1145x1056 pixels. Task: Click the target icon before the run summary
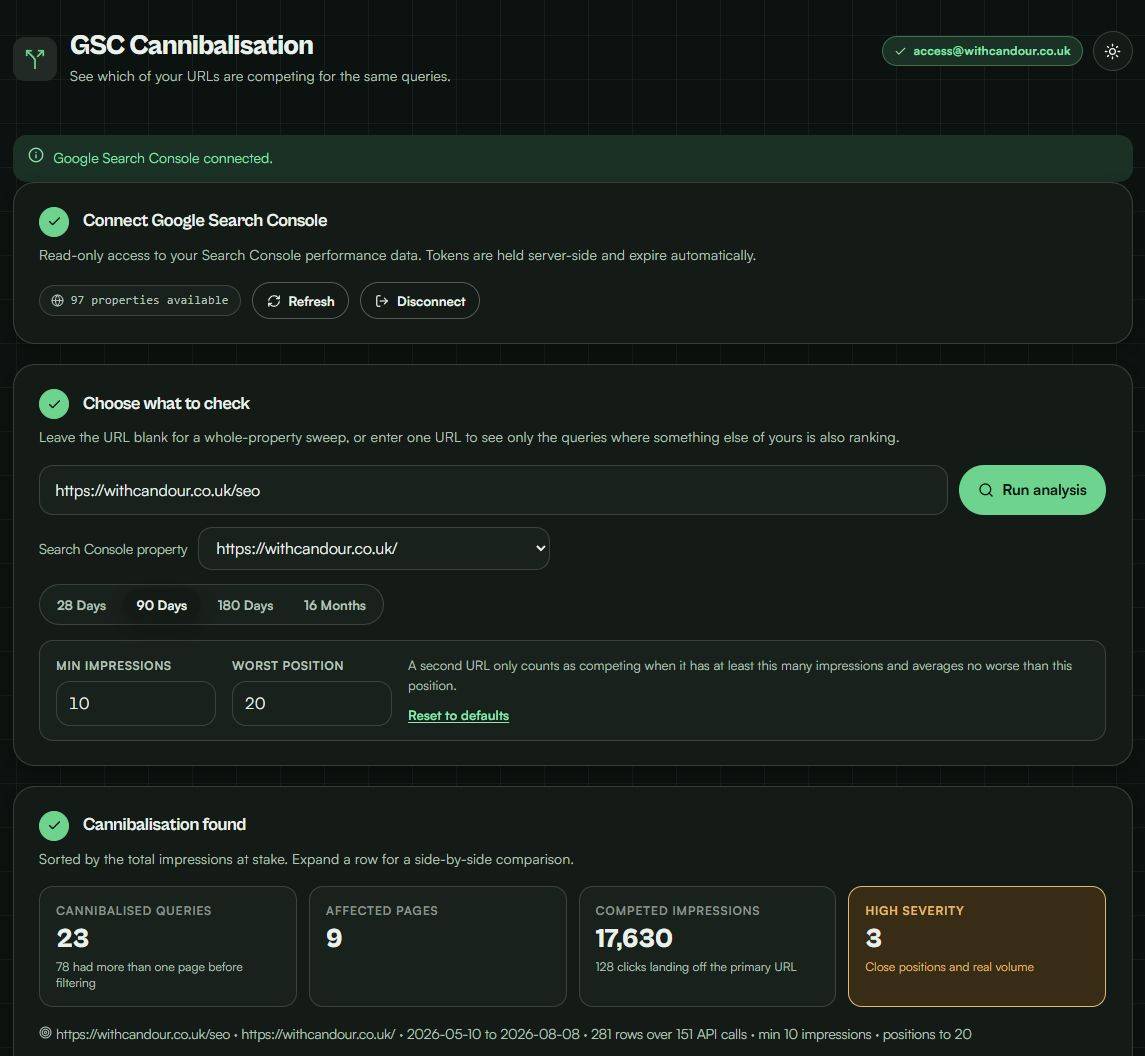(45, 1033)
